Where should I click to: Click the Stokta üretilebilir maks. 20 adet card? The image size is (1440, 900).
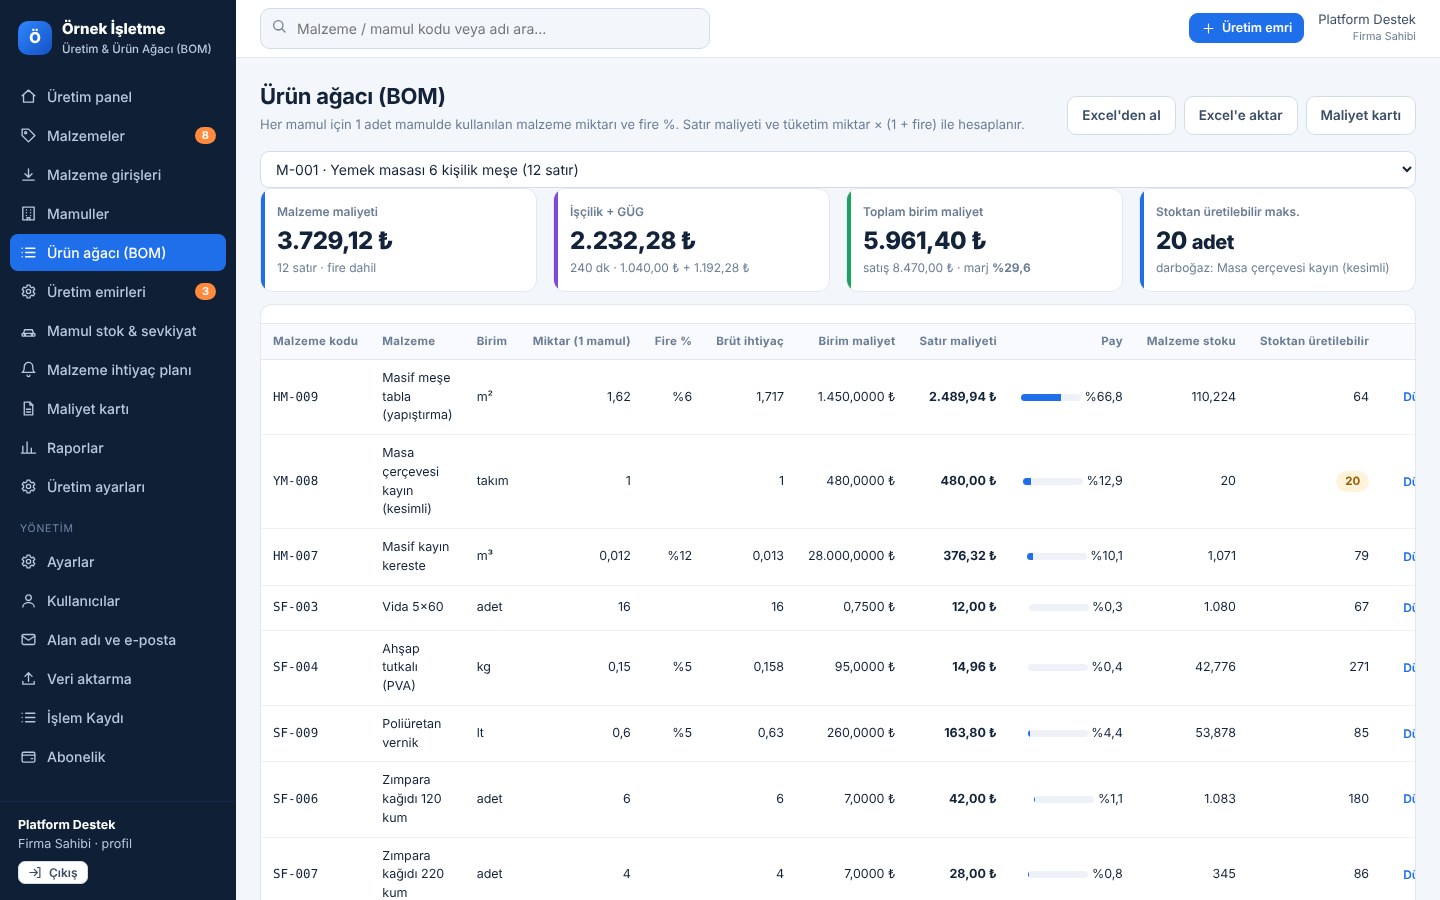1277,240
